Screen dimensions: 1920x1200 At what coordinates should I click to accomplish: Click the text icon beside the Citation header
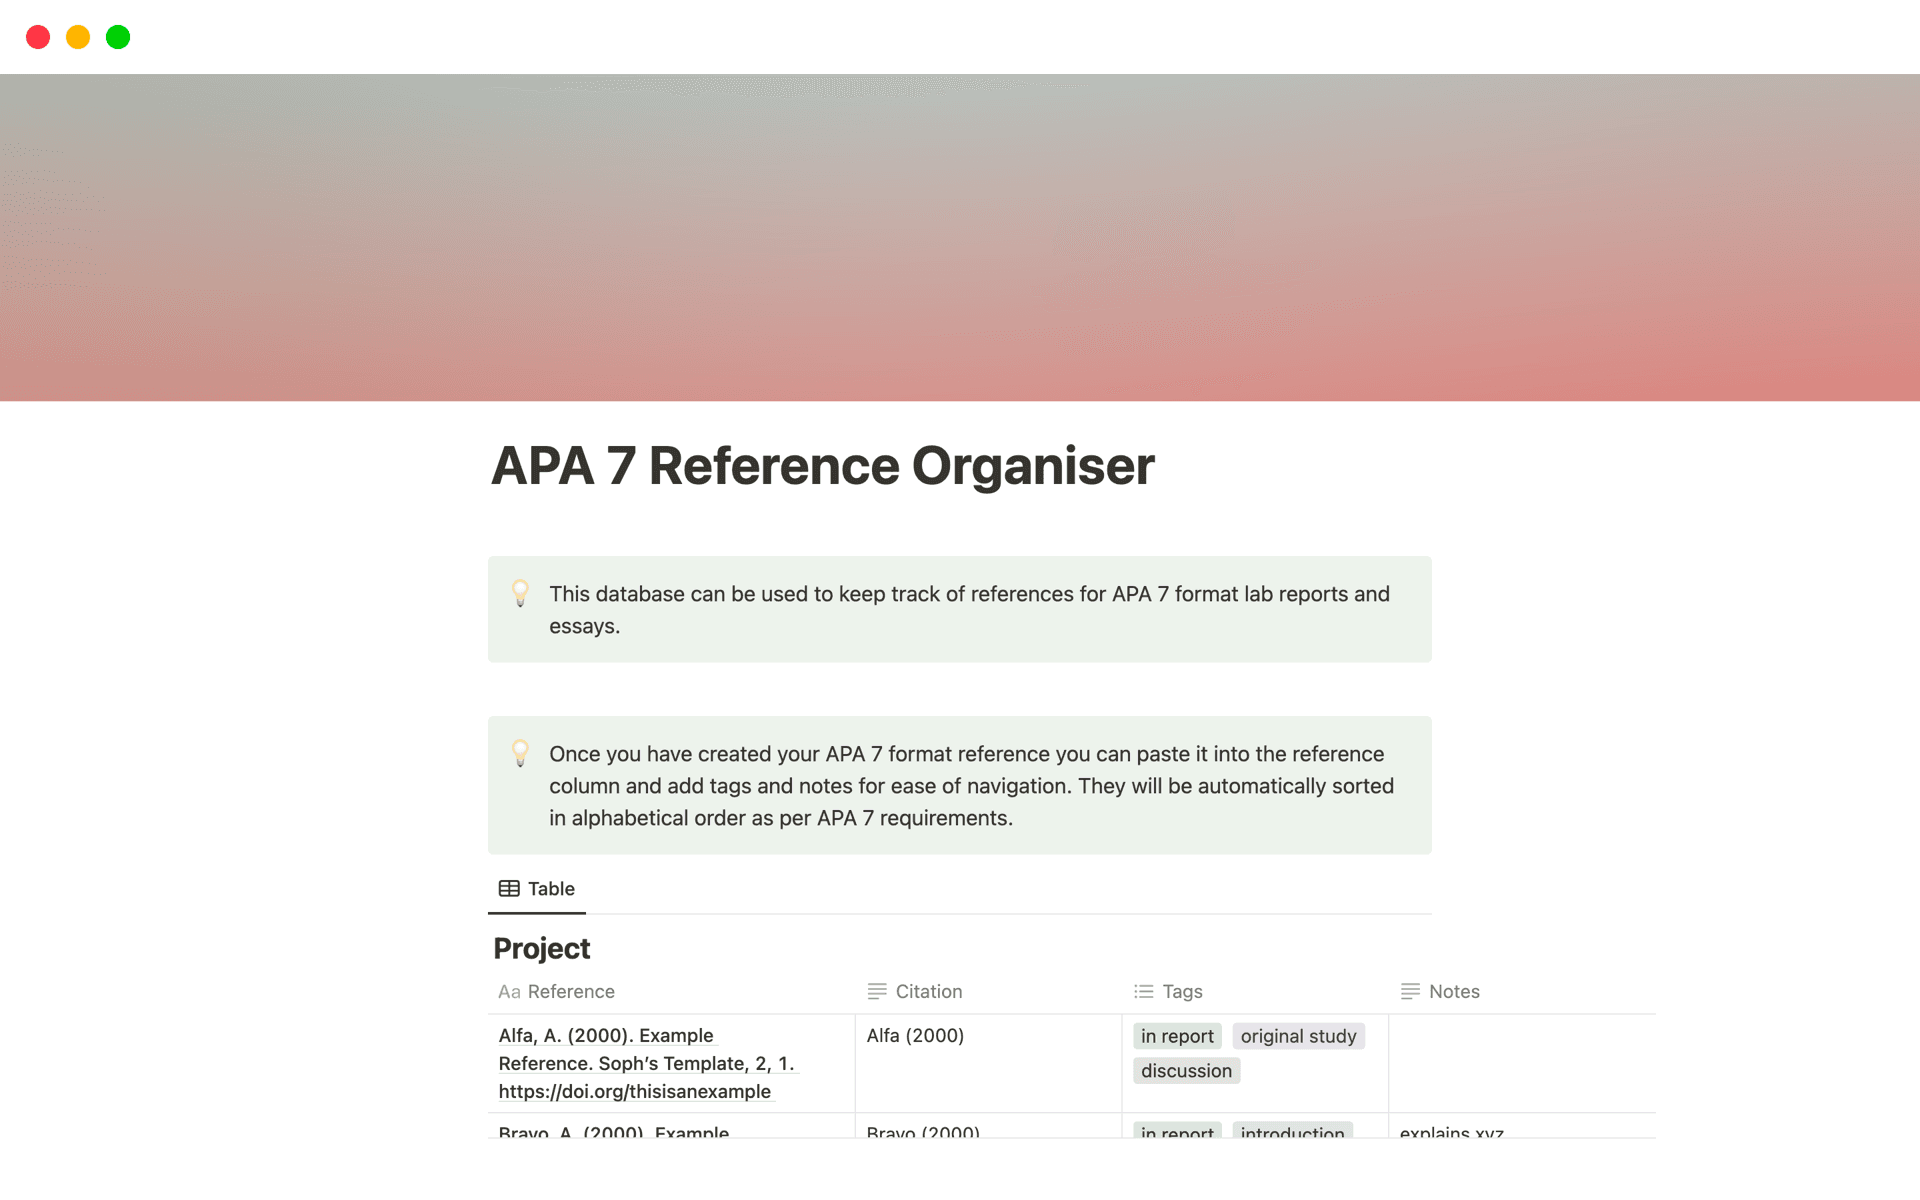coord(877,991)
